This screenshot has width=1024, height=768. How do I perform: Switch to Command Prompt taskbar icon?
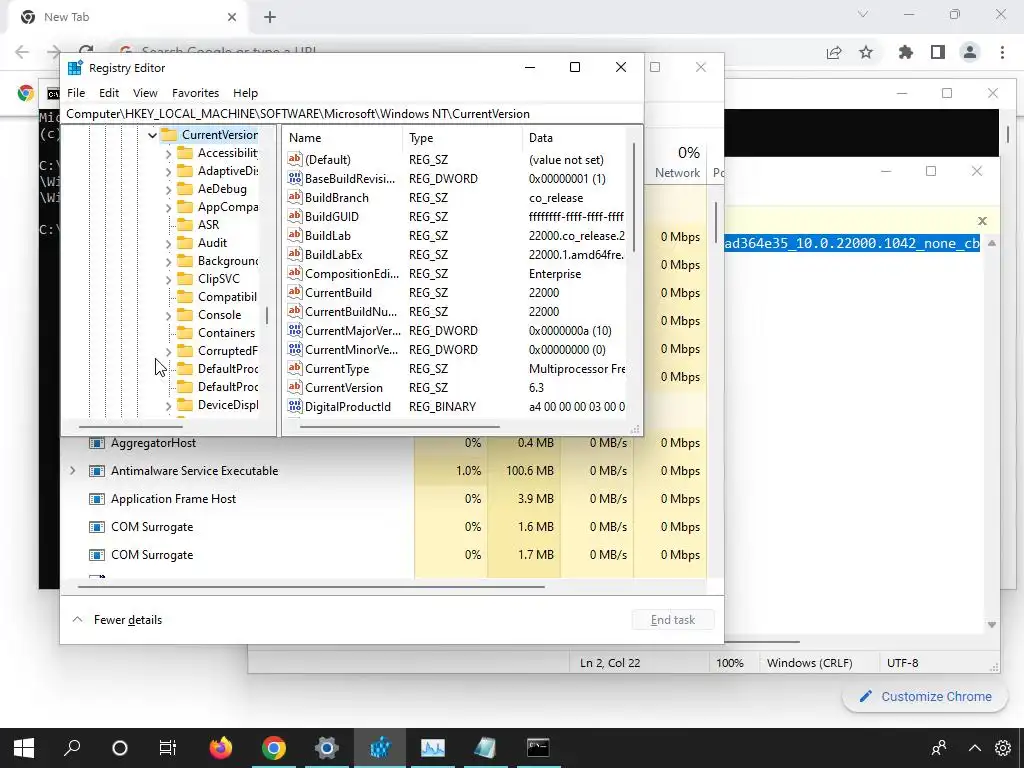[x=538, y=748]
